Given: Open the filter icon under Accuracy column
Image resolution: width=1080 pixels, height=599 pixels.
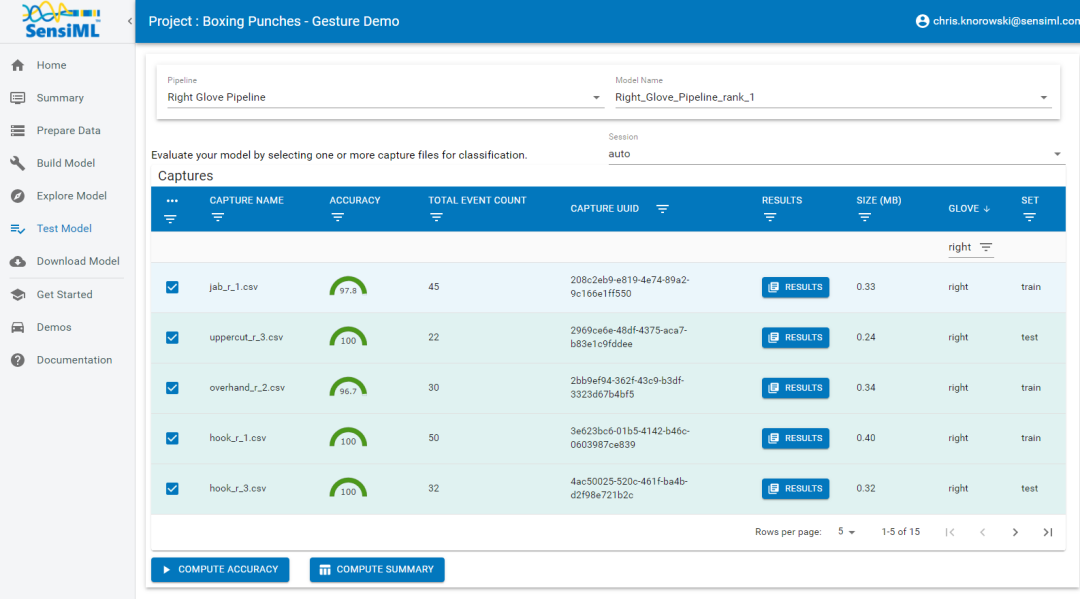Looking at the screenshot, I should pos(338,217).
